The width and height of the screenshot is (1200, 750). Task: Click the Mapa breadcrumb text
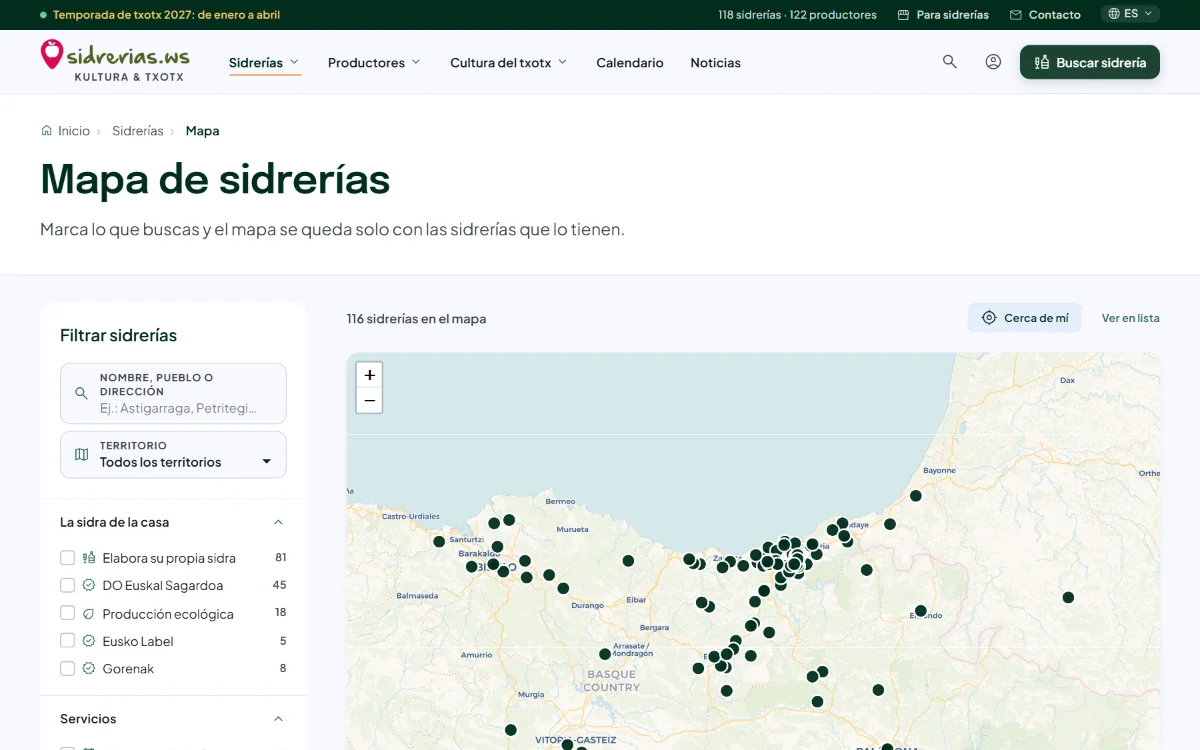pyautogui.click(x=202, y=131)
